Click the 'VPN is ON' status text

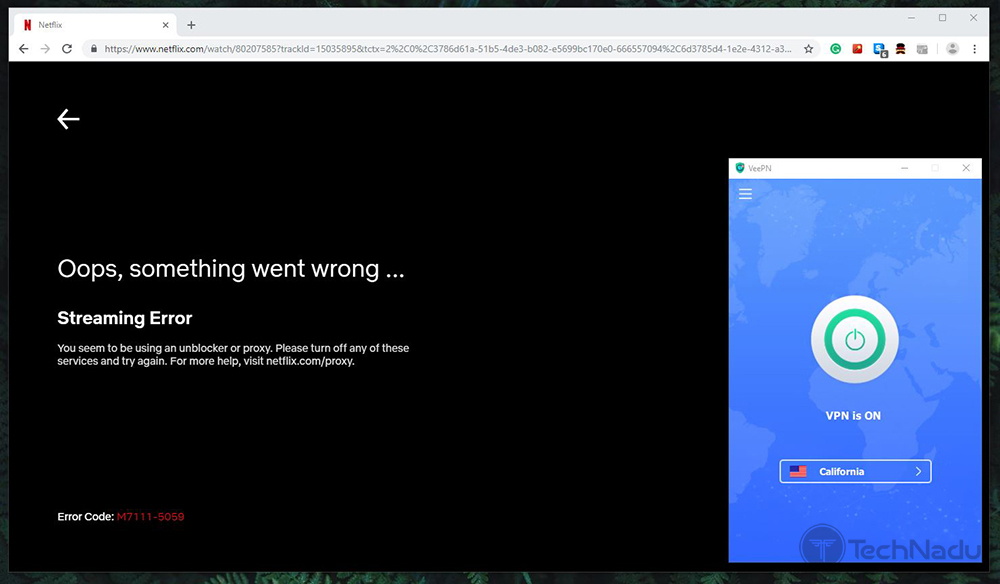(853, 416)
